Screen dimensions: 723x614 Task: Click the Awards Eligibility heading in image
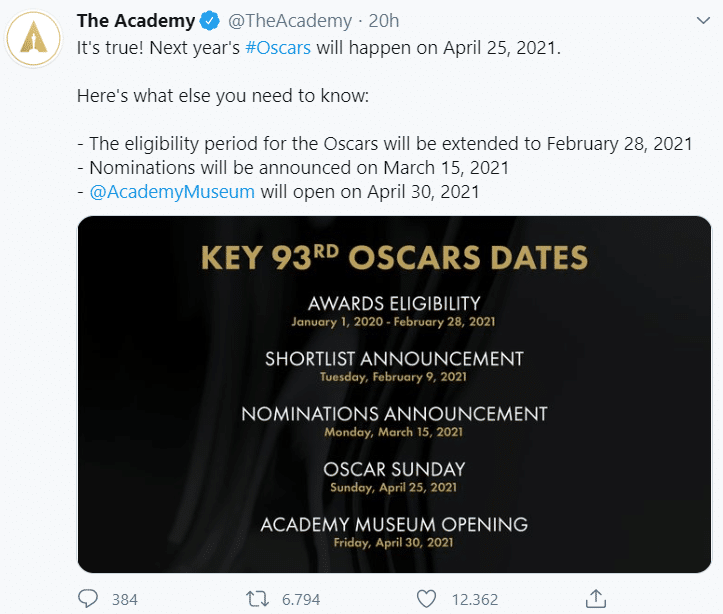tap(394, 304)
